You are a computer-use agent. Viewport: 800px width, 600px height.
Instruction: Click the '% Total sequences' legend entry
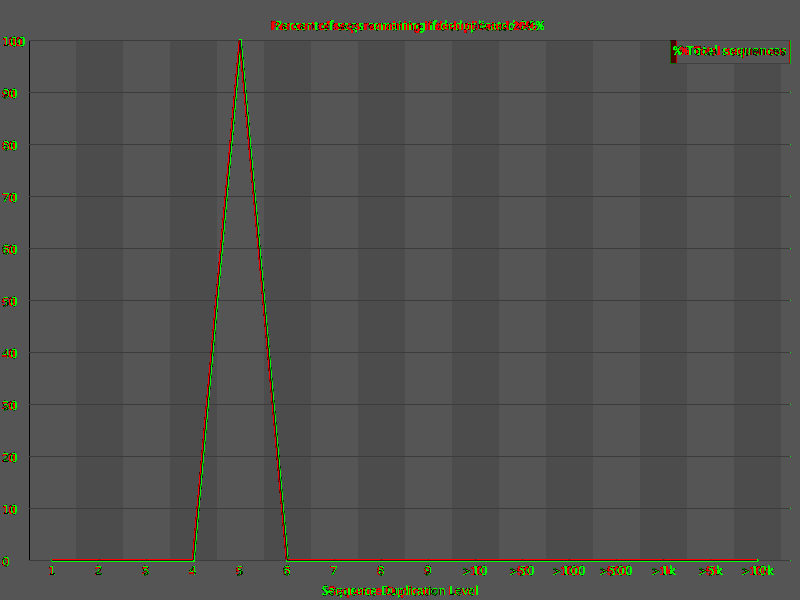point(730,52)
